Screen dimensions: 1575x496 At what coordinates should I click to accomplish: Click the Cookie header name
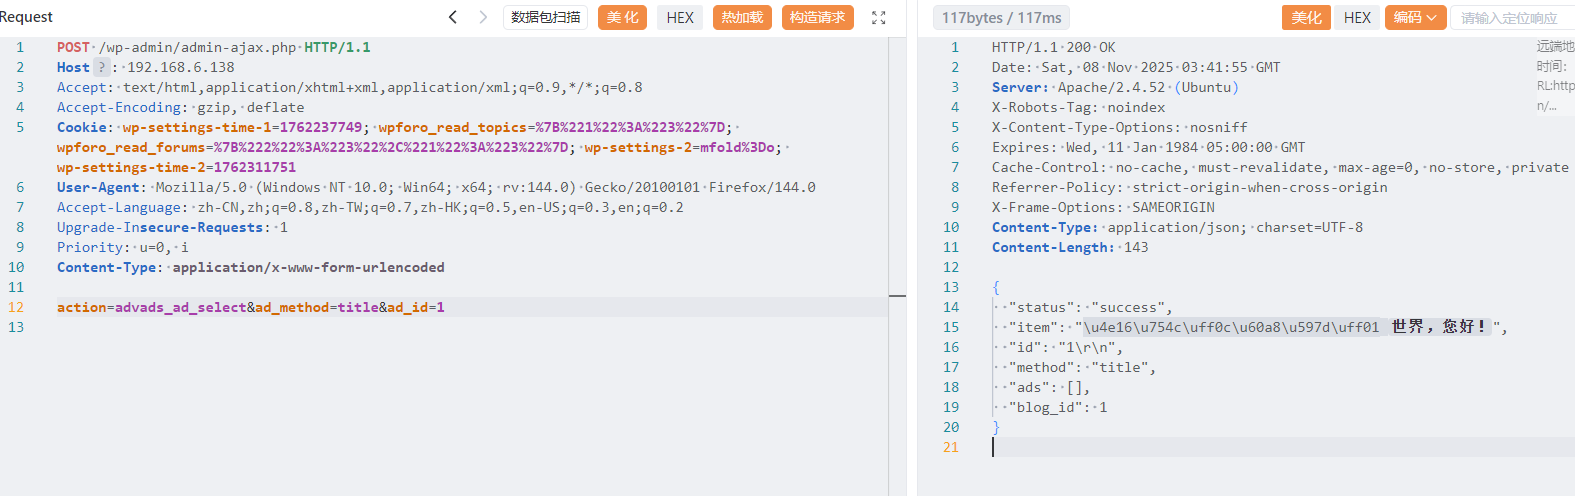point(81,127)
